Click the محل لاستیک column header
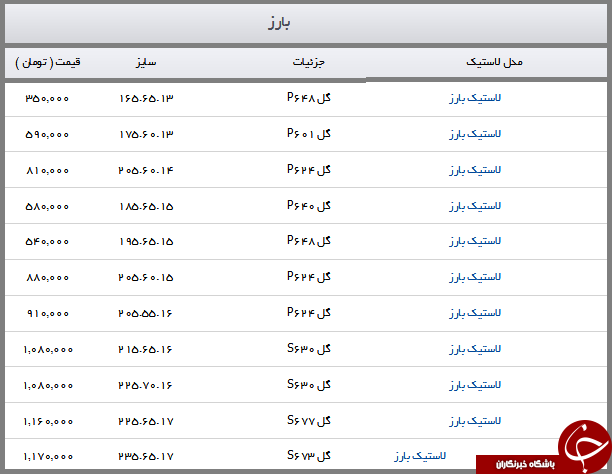This screenshot has width=612, height=474. click(494, 62)
